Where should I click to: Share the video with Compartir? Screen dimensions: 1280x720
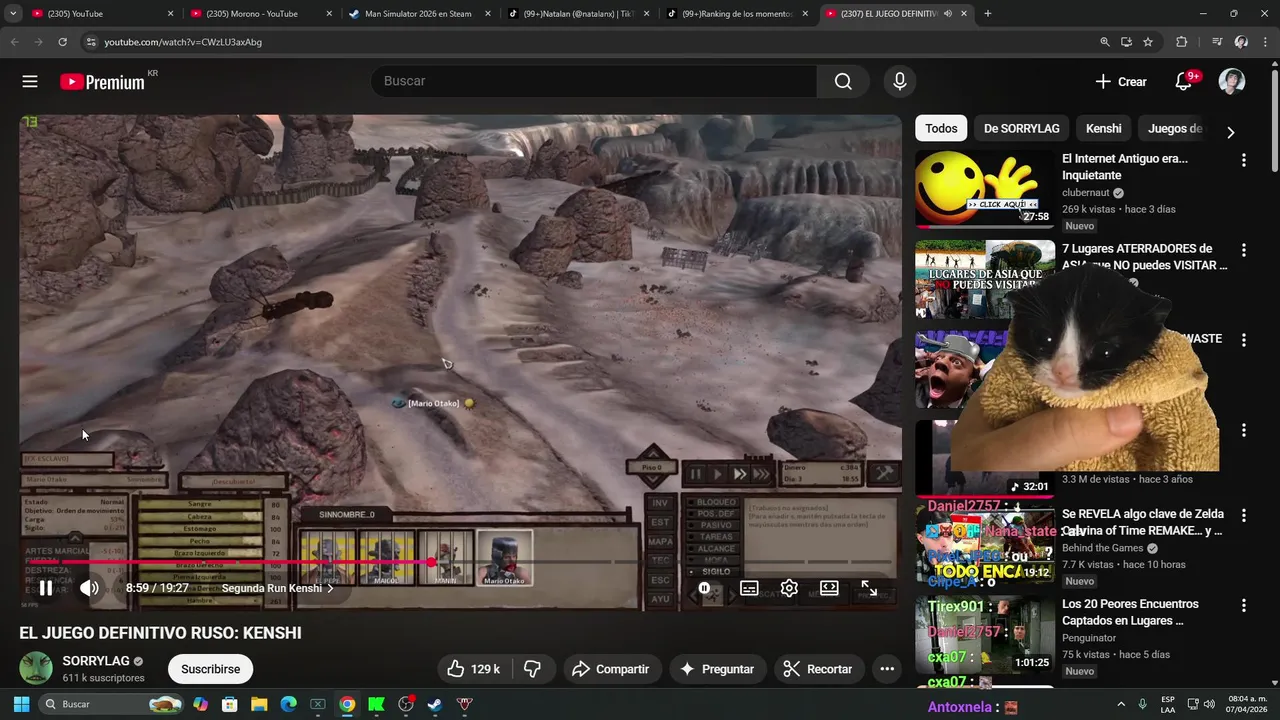(x=610, y=669)
